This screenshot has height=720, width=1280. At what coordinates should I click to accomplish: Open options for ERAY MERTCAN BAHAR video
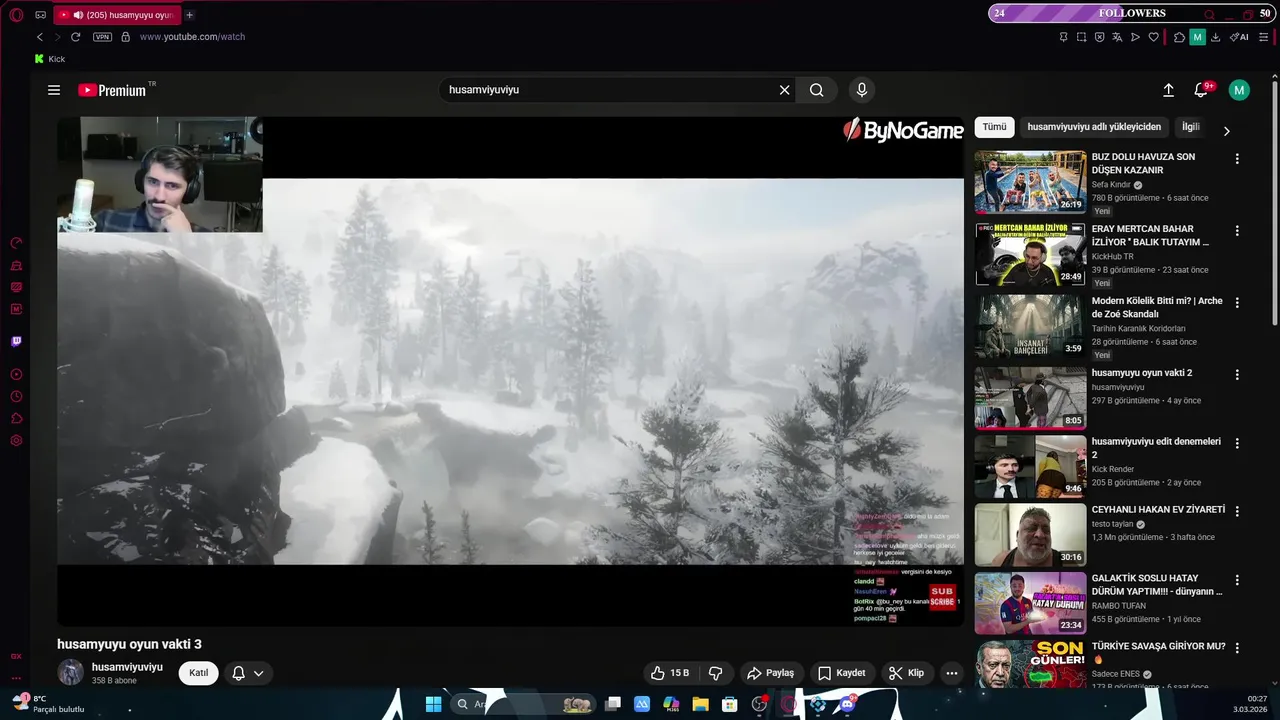(x=1237, y=231)
